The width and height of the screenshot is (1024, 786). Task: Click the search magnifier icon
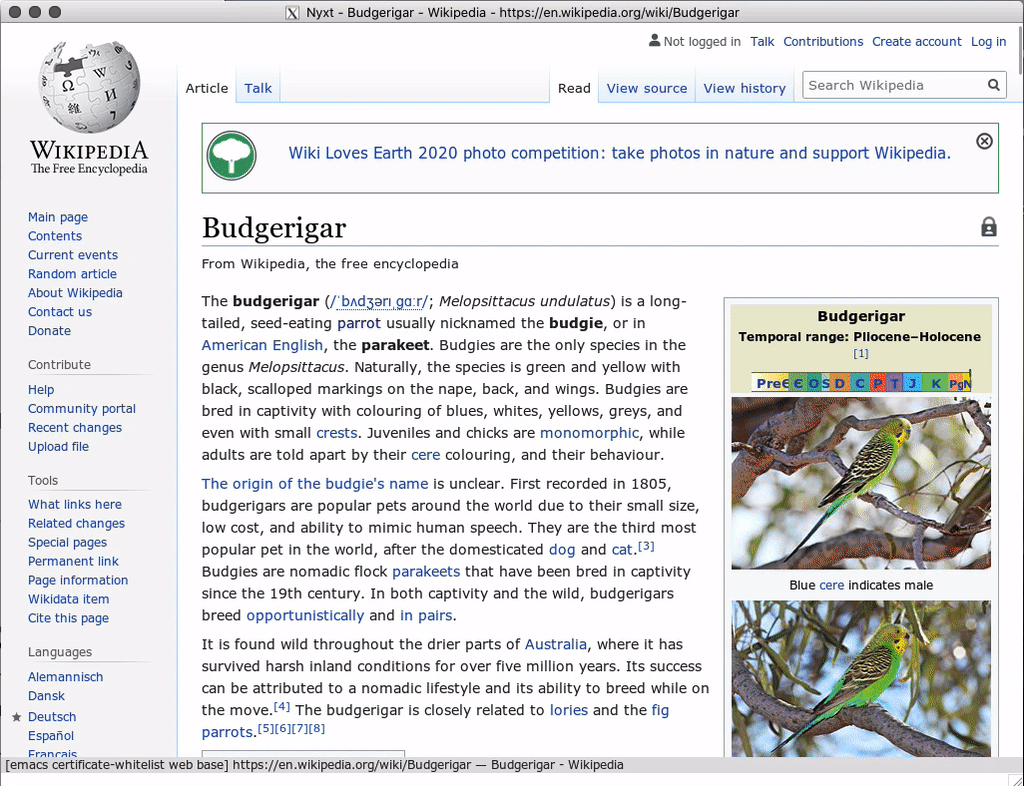[x=993, y=85]
